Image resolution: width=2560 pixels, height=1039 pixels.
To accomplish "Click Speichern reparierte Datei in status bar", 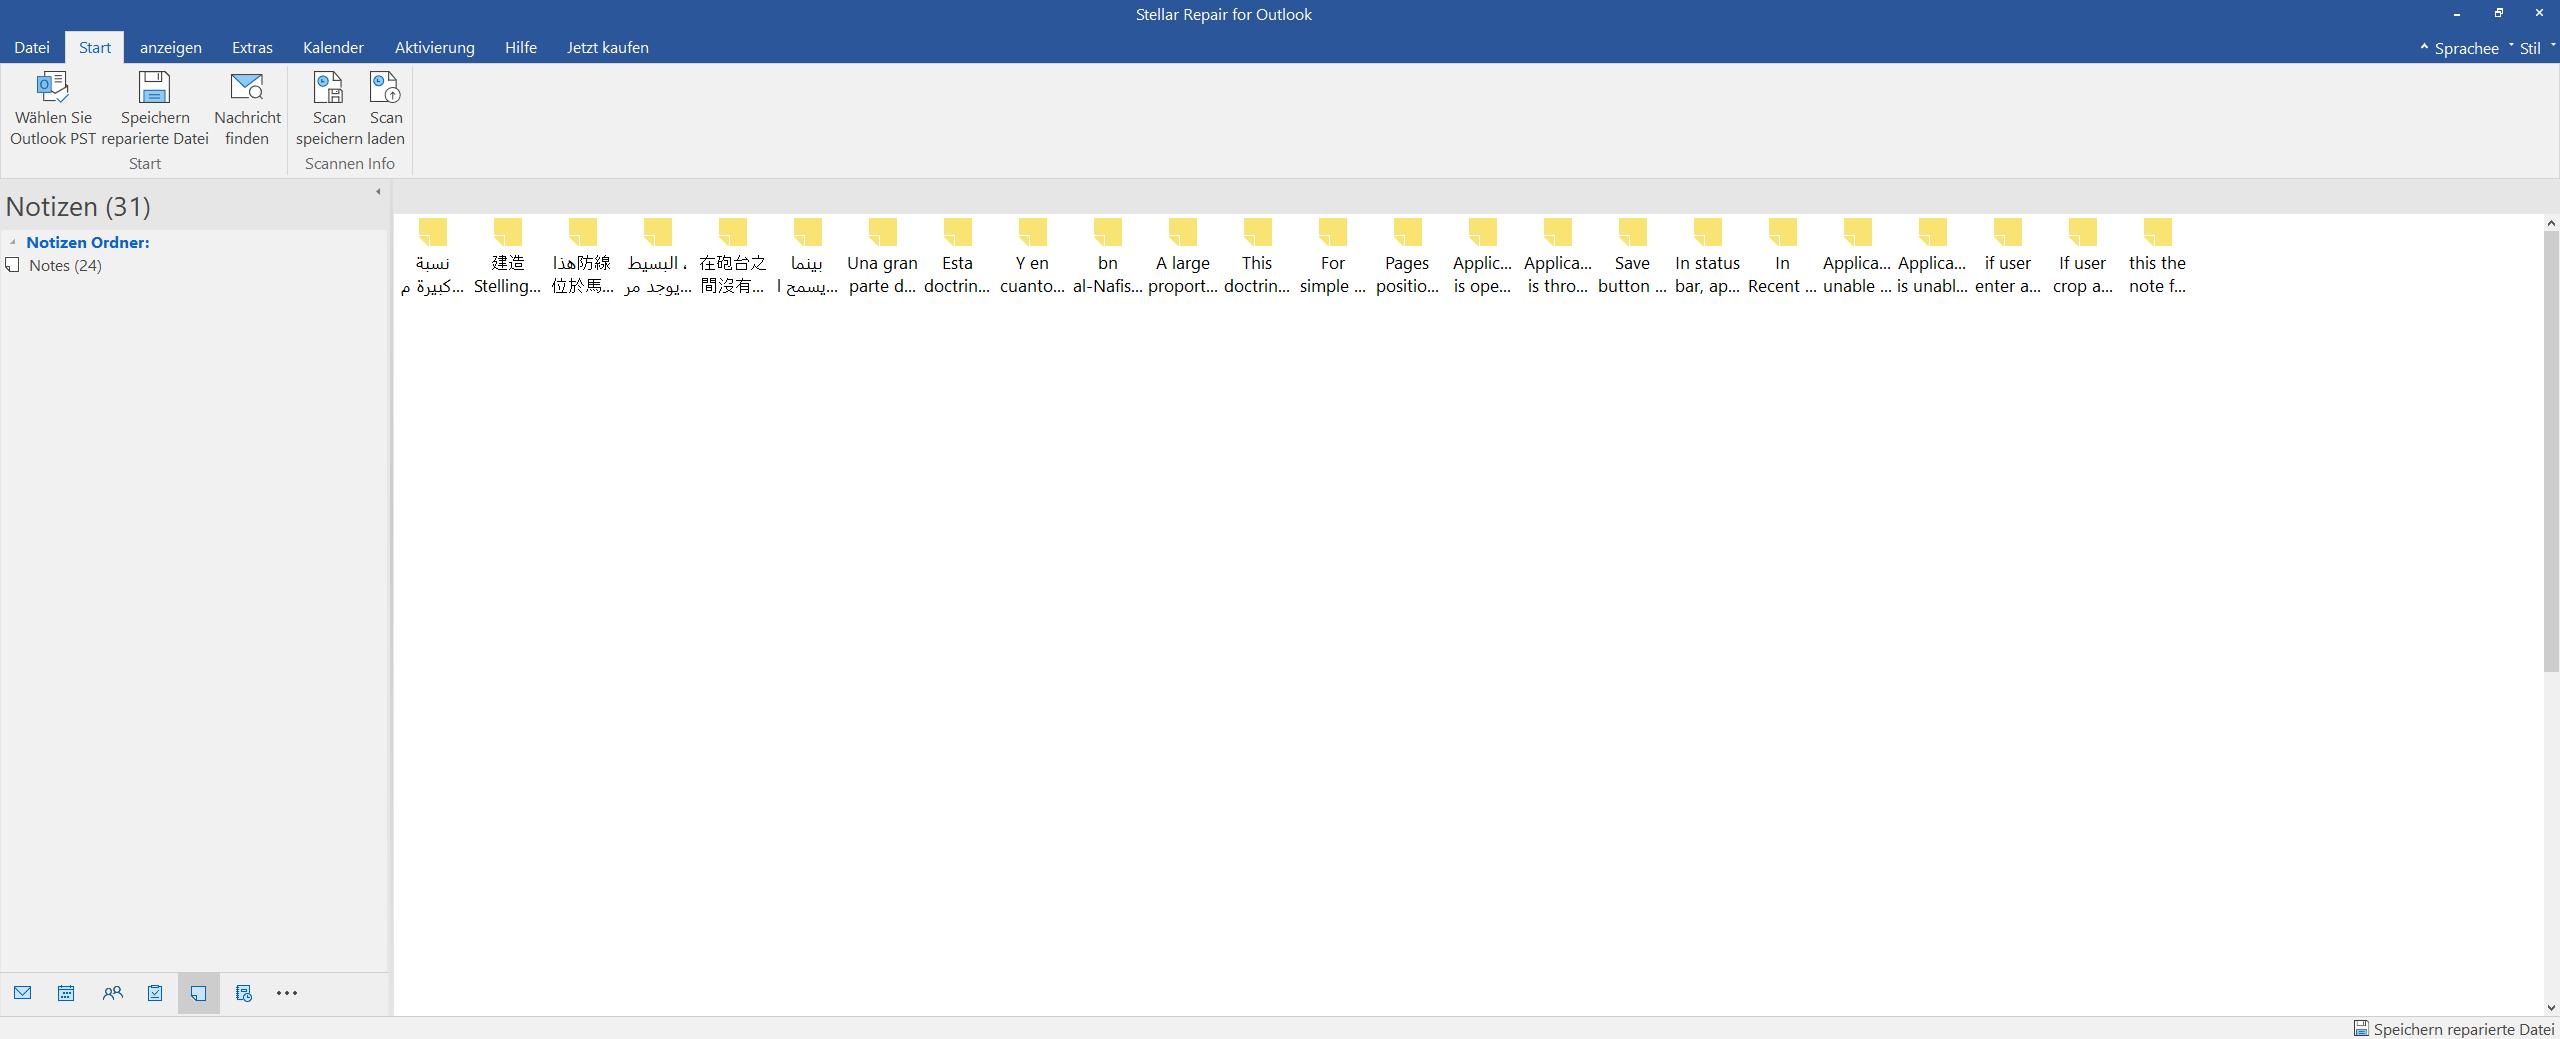I will 2454,1029.
